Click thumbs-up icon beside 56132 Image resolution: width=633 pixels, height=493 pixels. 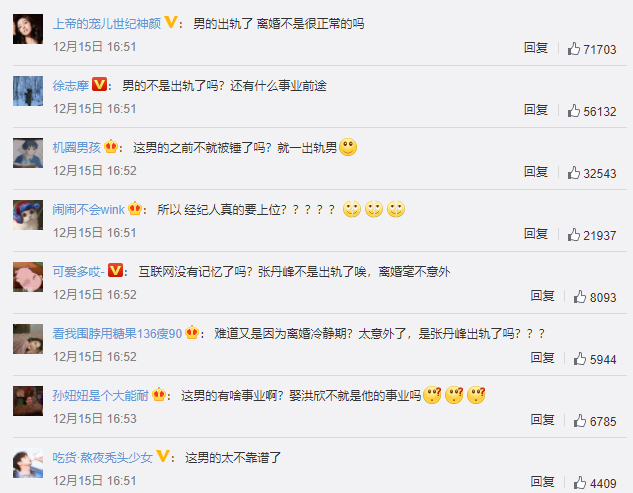574,111
